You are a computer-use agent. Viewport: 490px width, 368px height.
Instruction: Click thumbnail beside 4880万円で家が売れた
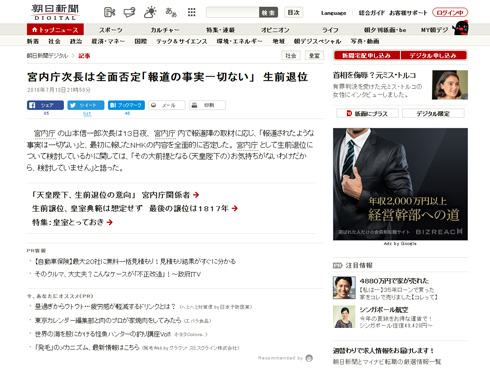point(344,288)
